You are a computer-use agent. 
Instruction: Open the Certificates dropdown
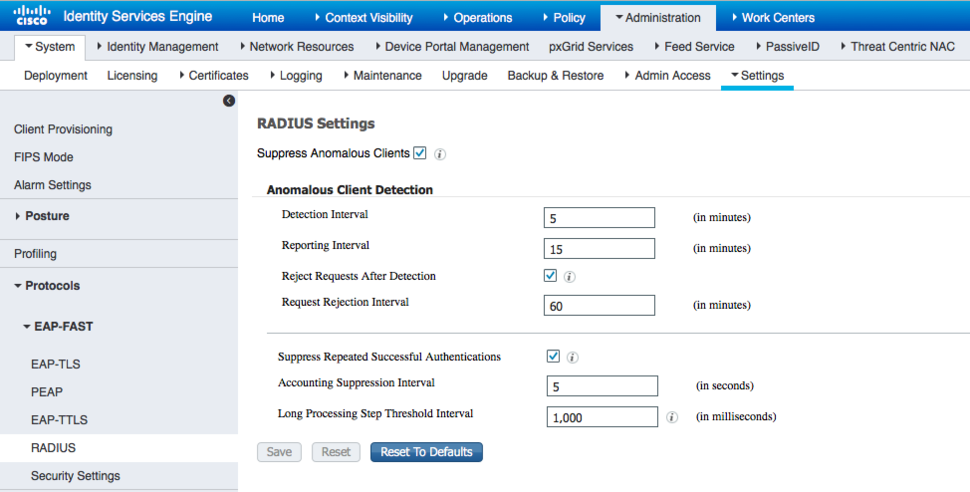tap(213, 76)
